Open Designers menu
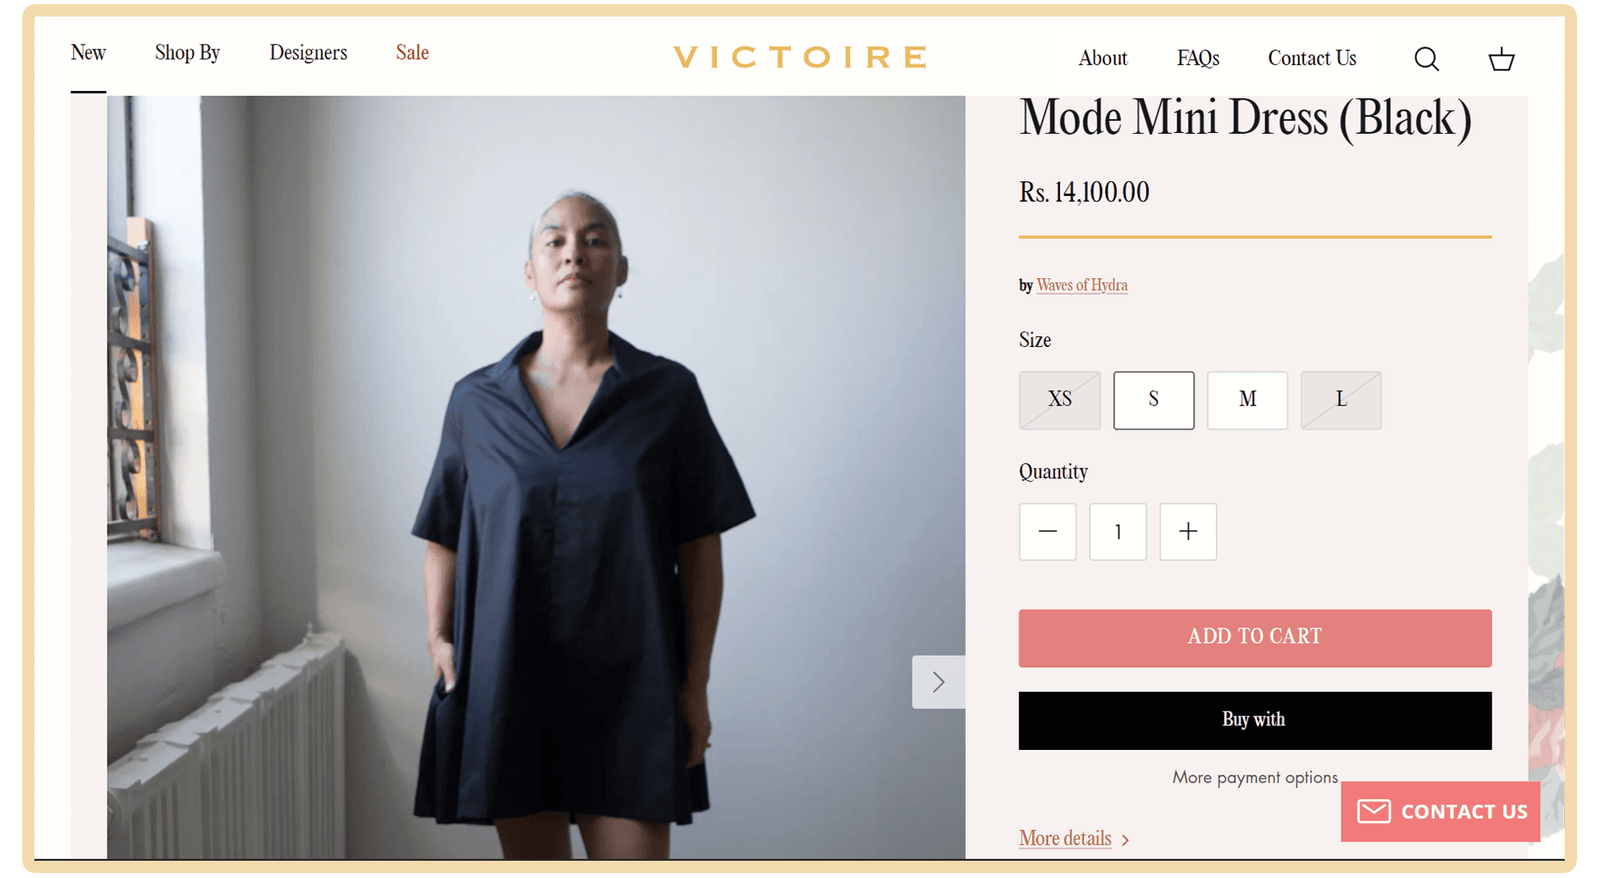Image resolution: width=1600 pixels, height=878 pixels. tap(308, 53)
